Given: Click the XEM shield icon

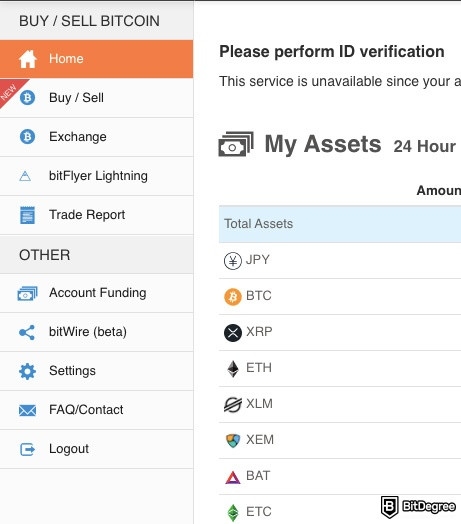Looking at the screenshot, I should click(233, 440).
